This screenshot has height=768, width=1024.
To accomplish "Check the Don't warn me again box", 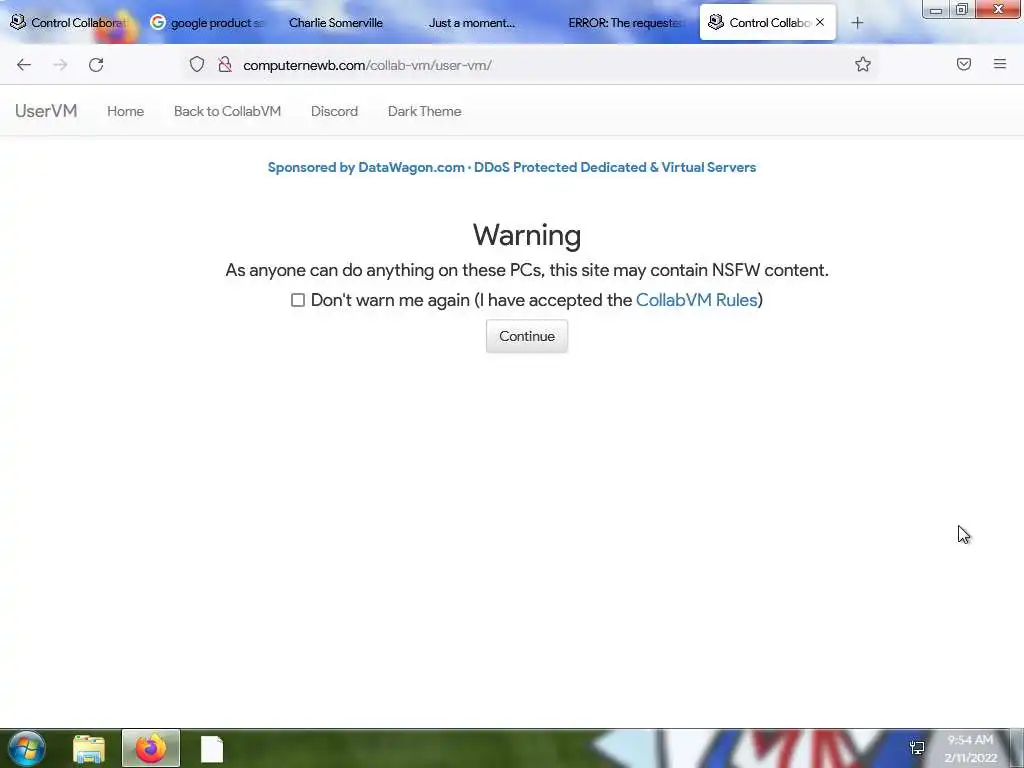I will (x=298, y=300).
